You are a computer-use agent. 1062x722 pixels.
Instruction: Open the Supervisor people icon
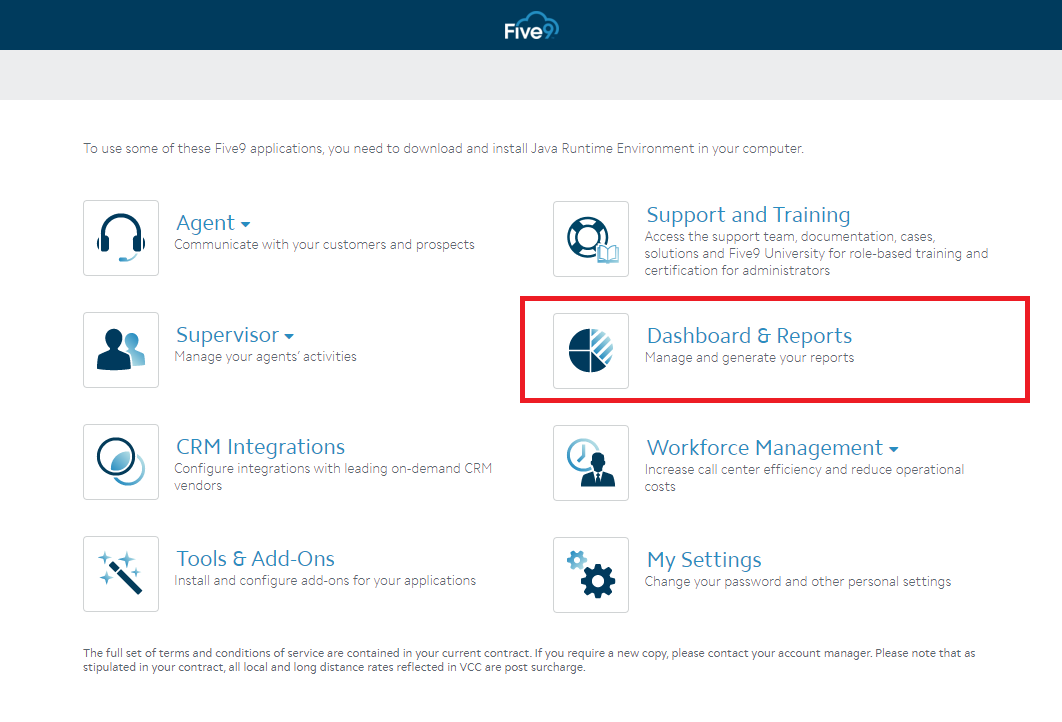pos(121,349)
